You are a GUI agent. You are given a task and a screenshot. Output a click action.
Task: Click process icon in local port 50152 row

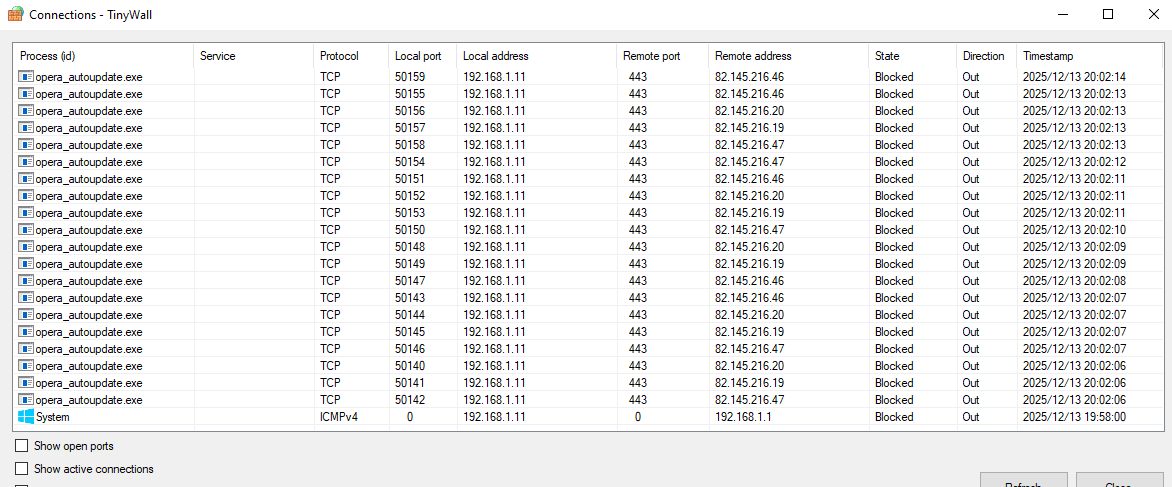(x=26, y=196)
